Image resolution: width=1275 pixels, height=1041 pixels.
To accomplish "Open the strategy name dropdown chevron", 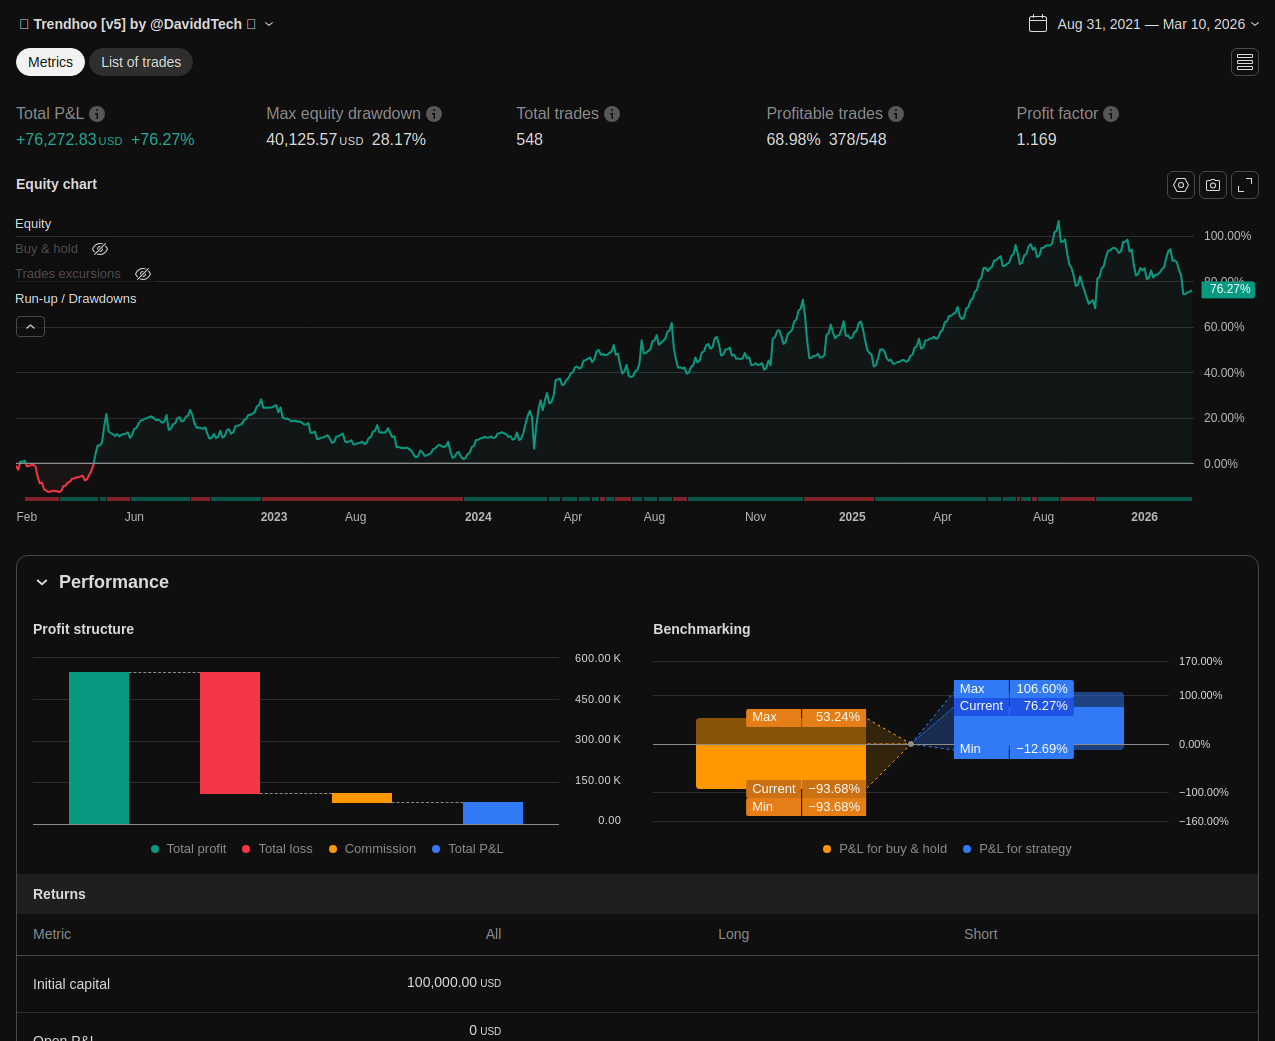I will coord(269,24).
